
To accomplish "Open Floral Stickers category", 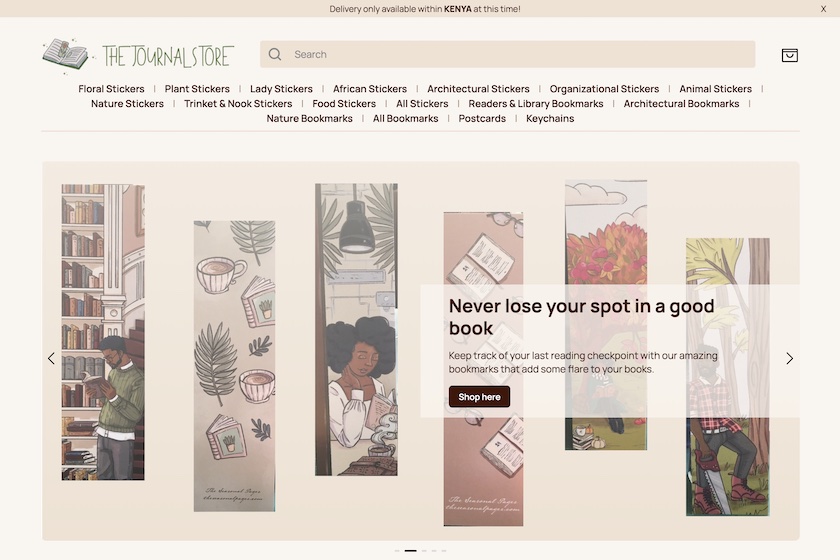I will point(111,89).
